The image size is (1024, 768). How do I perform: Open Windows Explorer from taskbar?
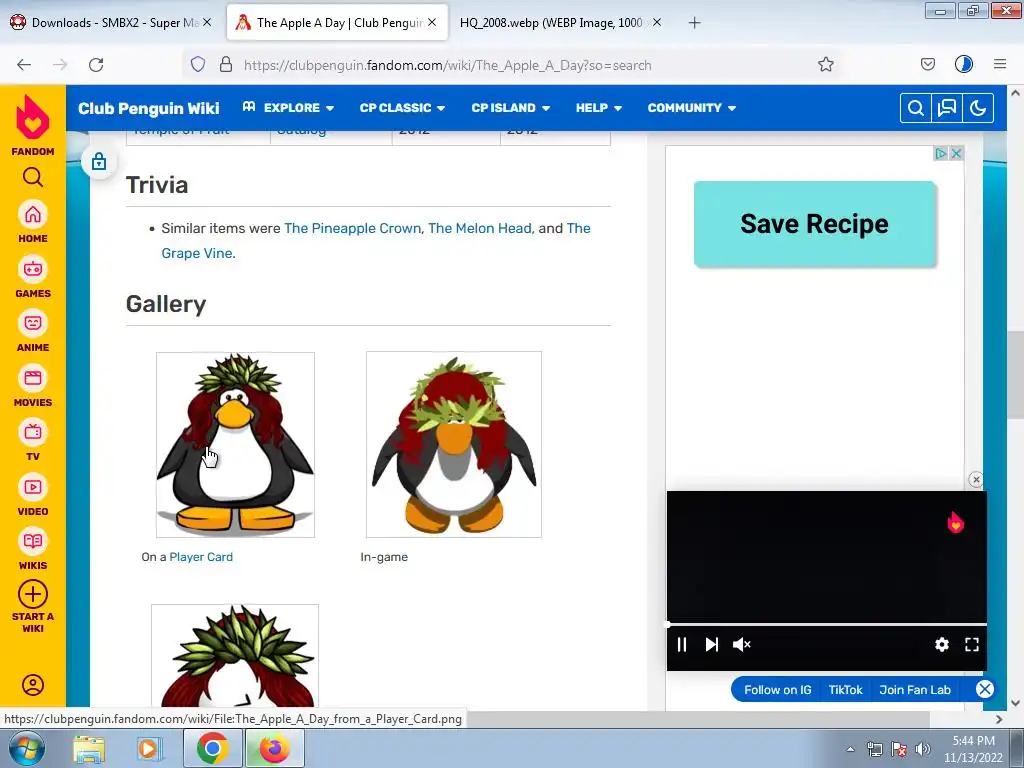pos(89,748)
